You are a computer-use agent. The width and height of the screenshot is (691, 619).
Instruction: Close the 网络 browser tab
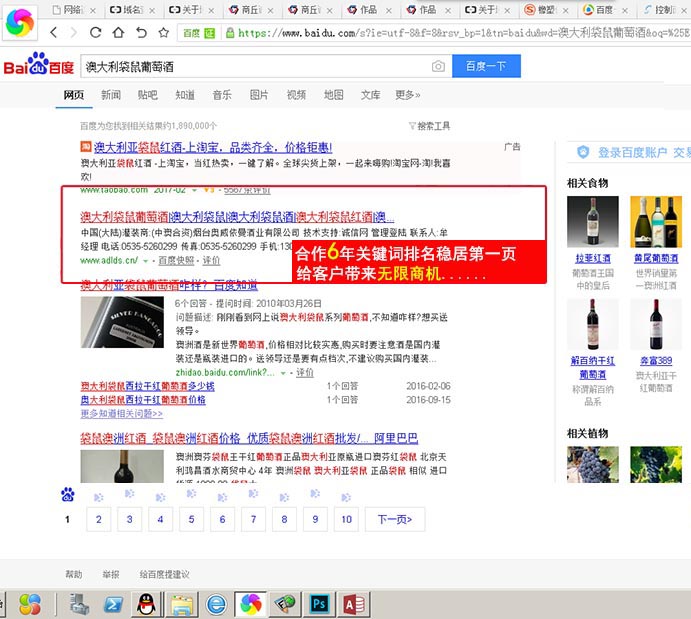pos(93,10)
